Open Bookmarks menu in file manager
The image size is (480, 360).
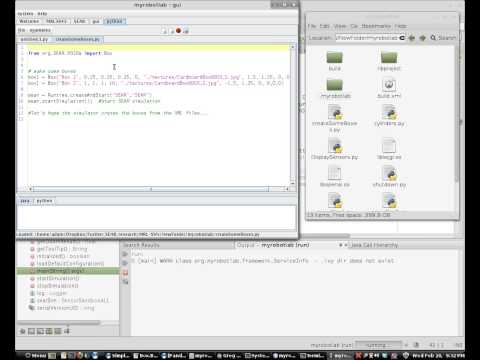coord(376,26)
